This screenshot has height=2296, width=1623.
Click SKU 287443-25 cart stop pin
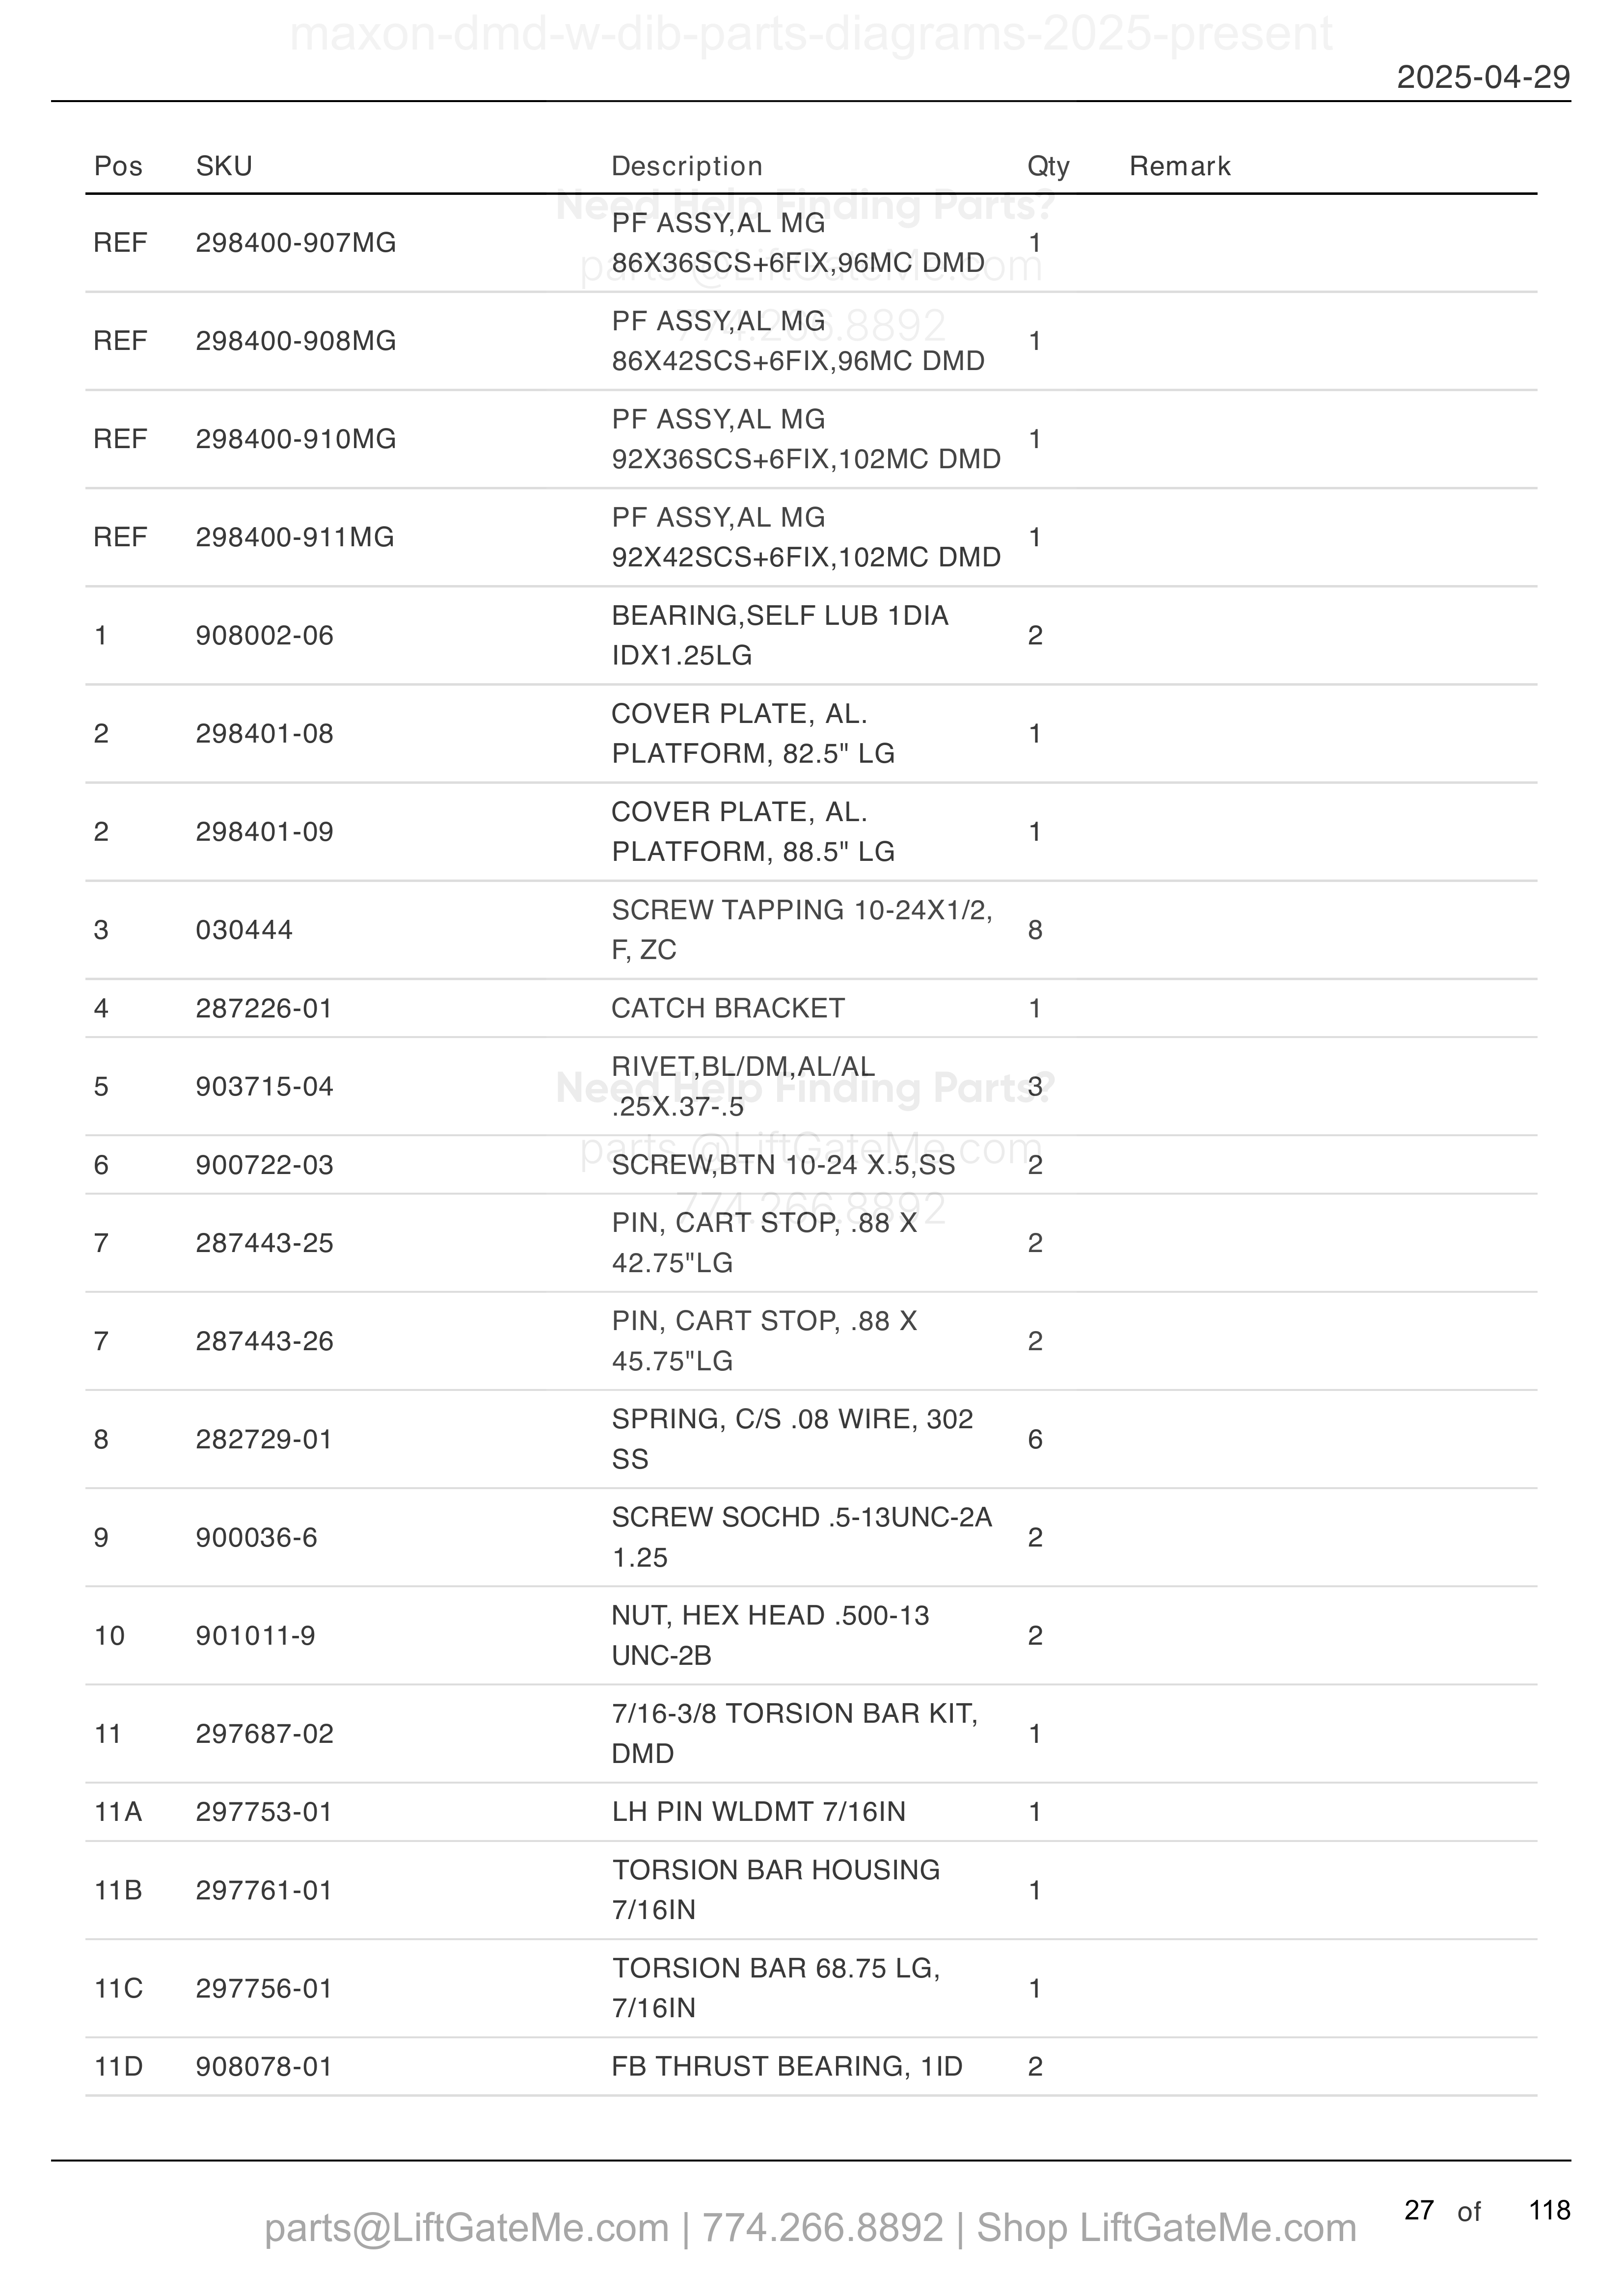point(265,1243)
